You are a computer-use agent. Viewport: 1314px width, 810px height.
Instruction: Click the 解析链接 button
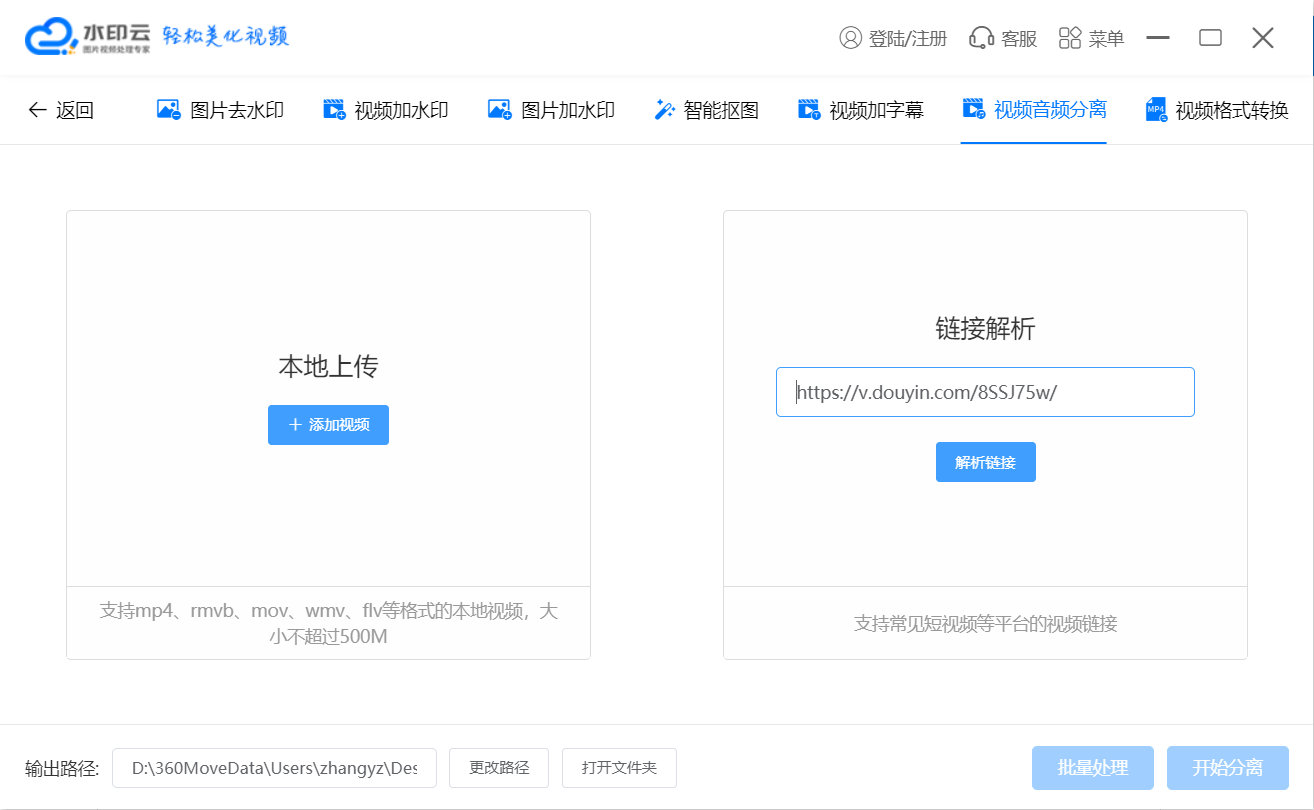(985, 462)
